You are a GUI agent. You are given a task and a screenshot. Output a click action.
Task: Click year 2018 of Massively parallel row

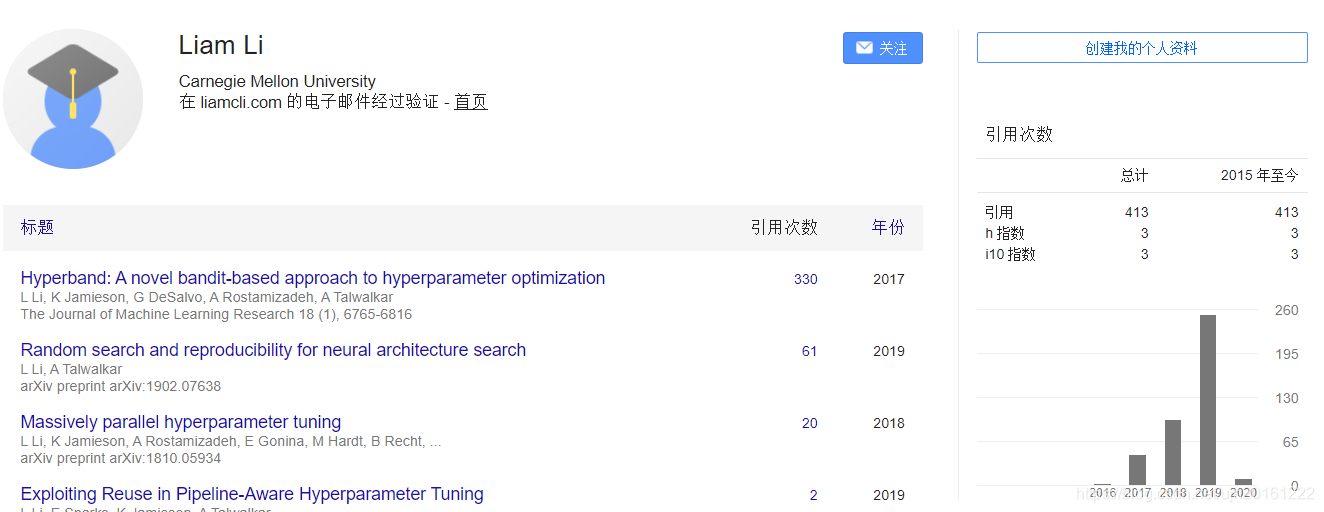(x=888, y=423)
